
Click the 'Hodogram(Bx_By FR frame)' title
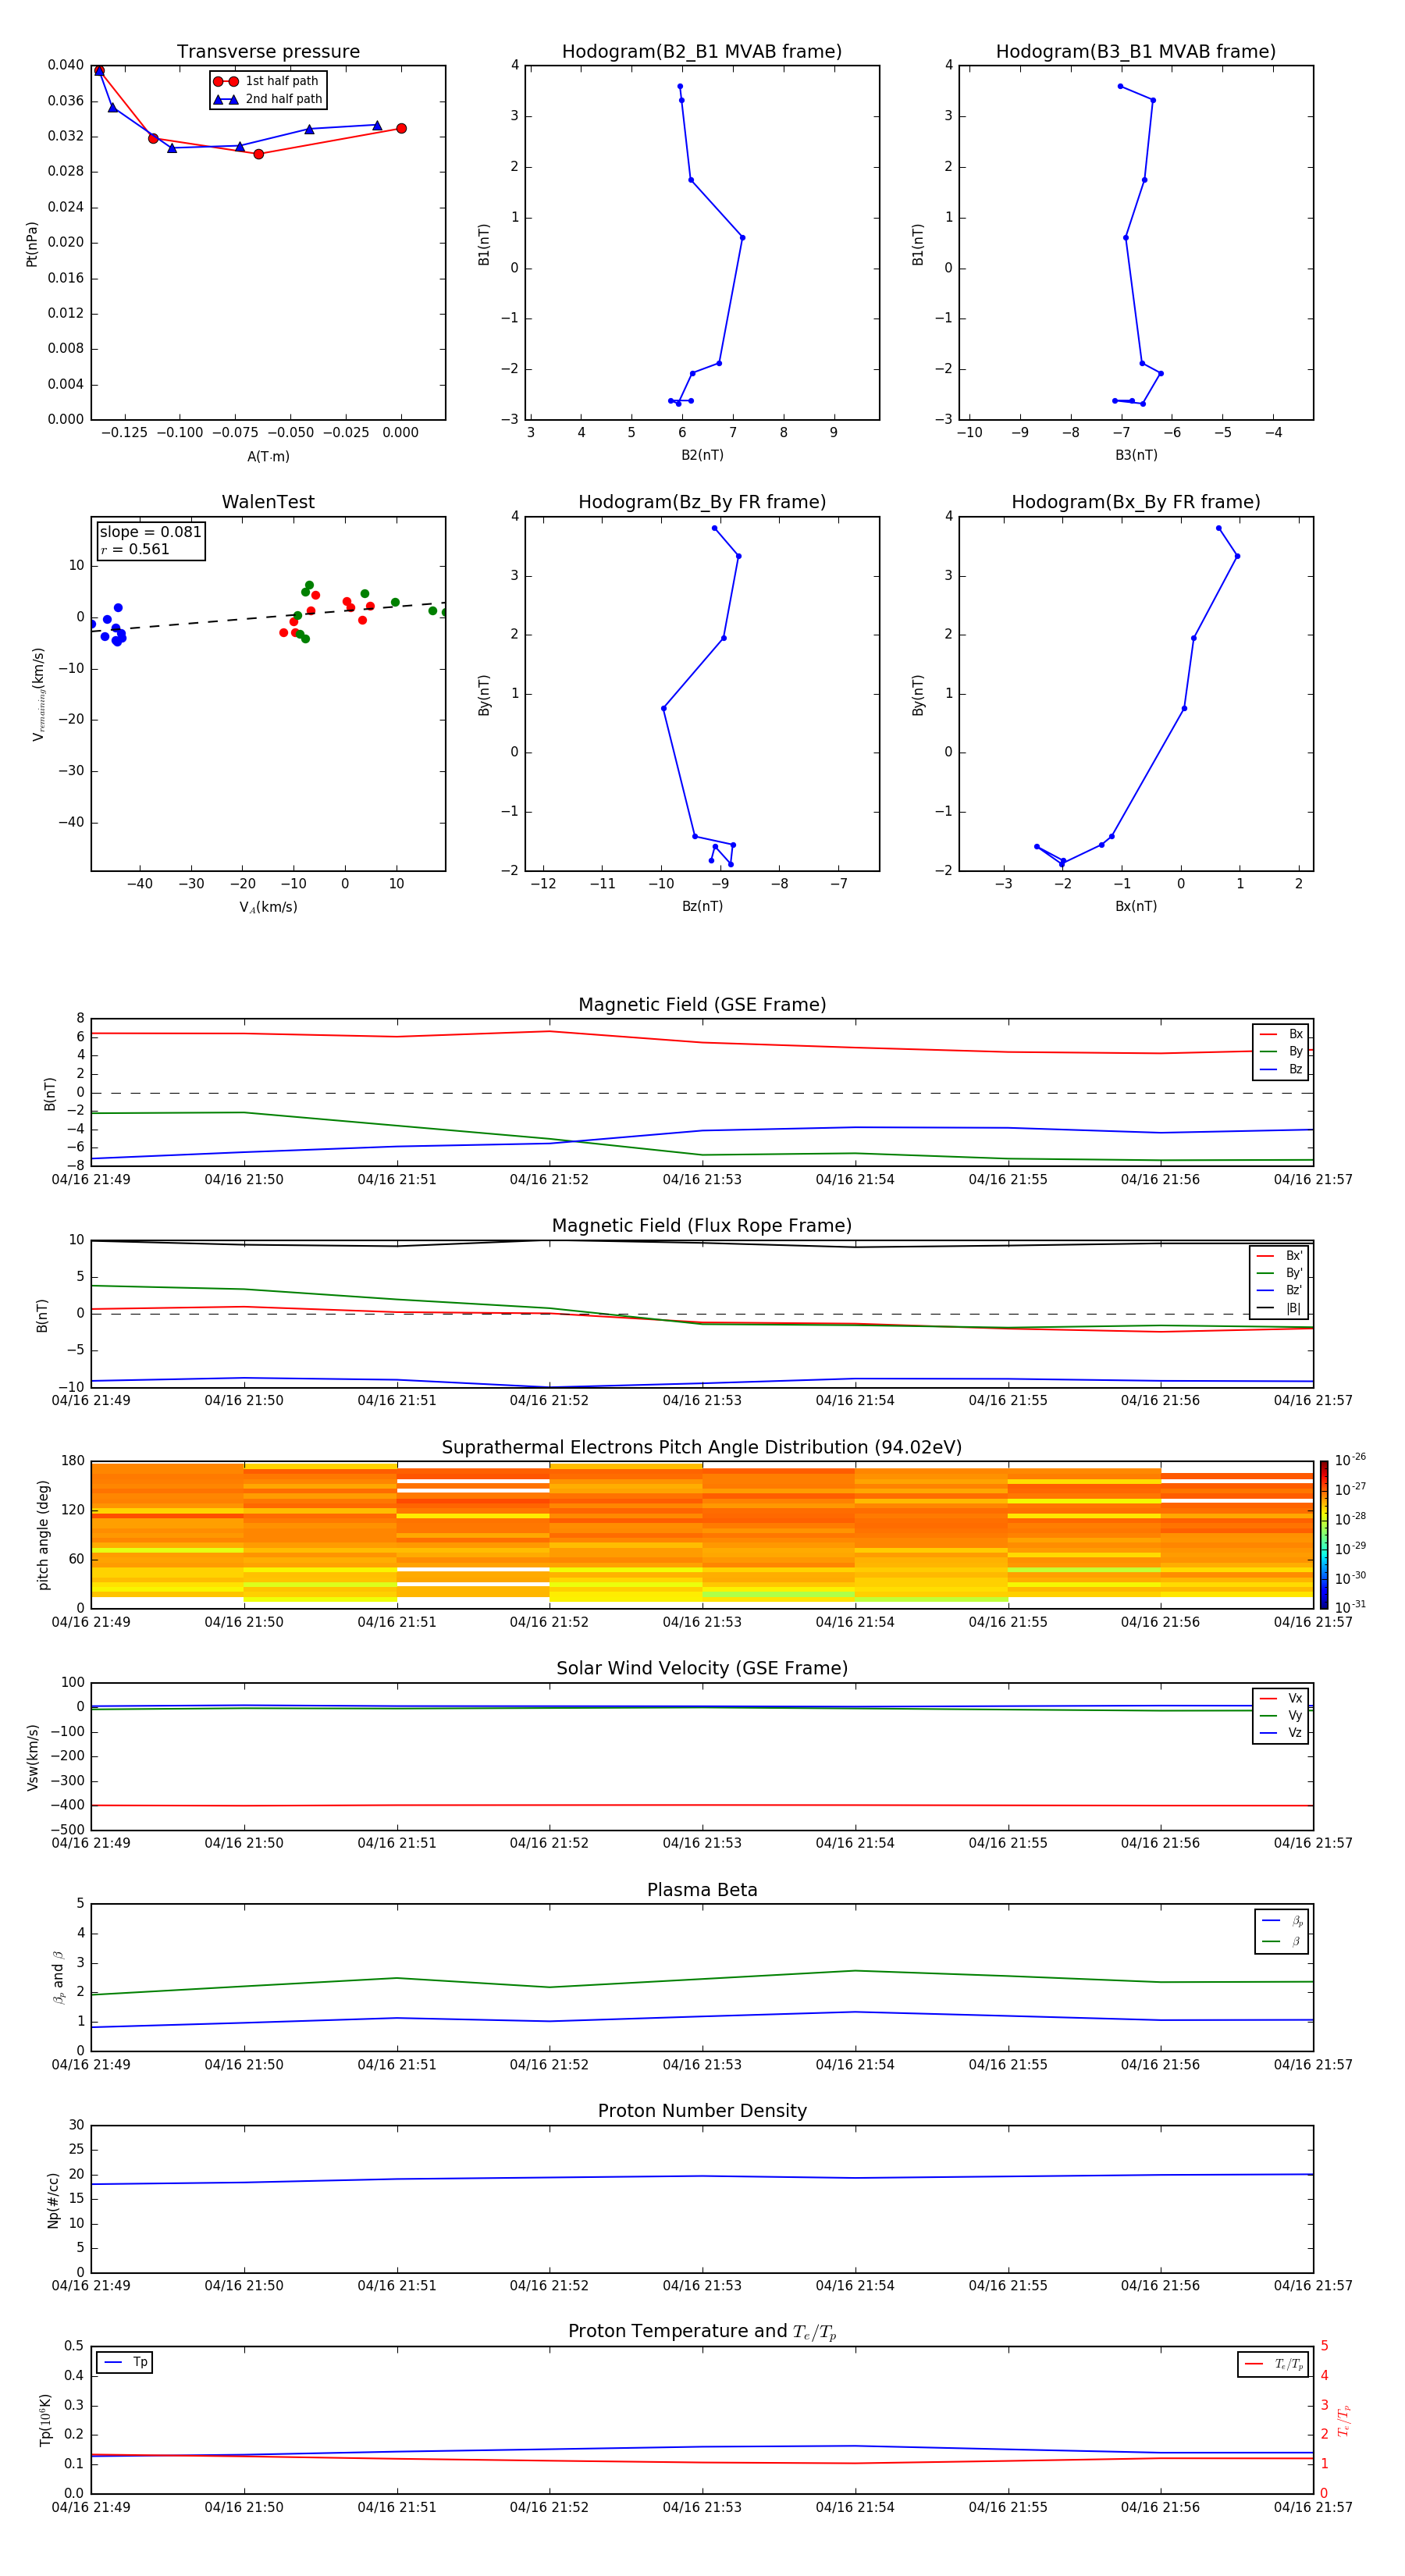coord(1135,502)
